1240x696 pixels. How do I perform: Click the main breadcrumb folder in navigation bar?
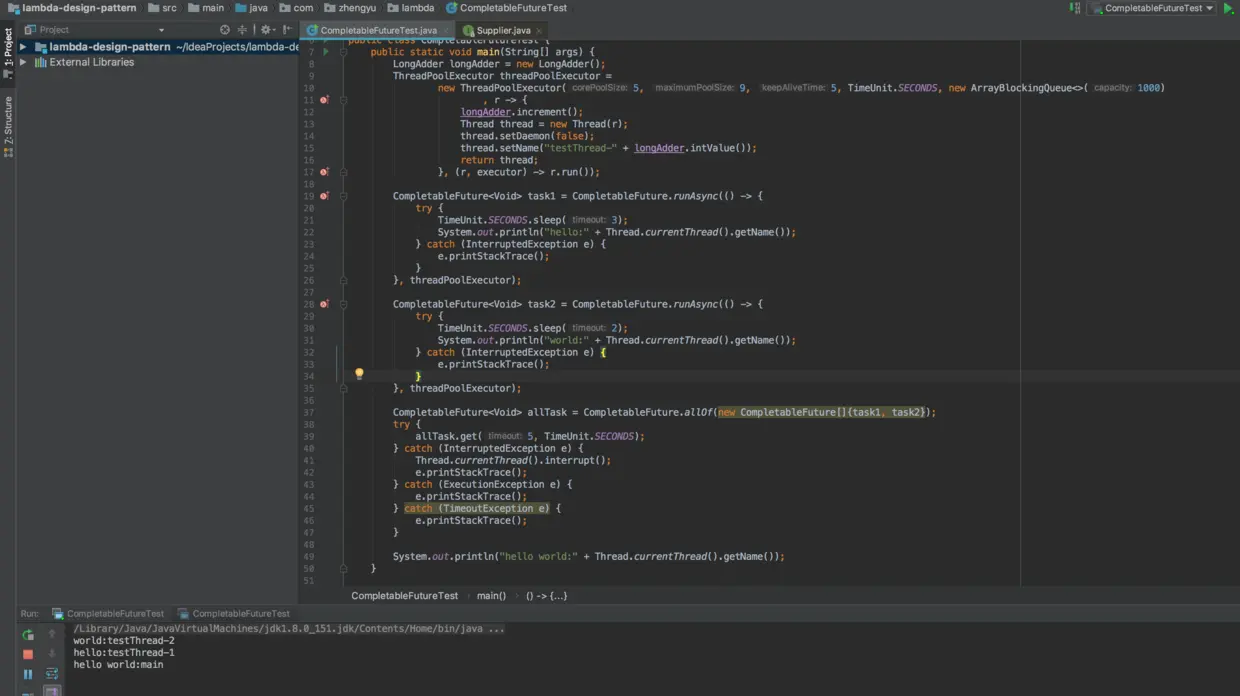coord(206,8)
